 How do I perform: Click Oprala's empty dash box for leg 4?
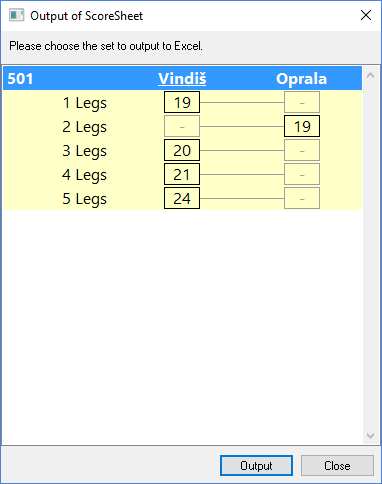[302, 174]
